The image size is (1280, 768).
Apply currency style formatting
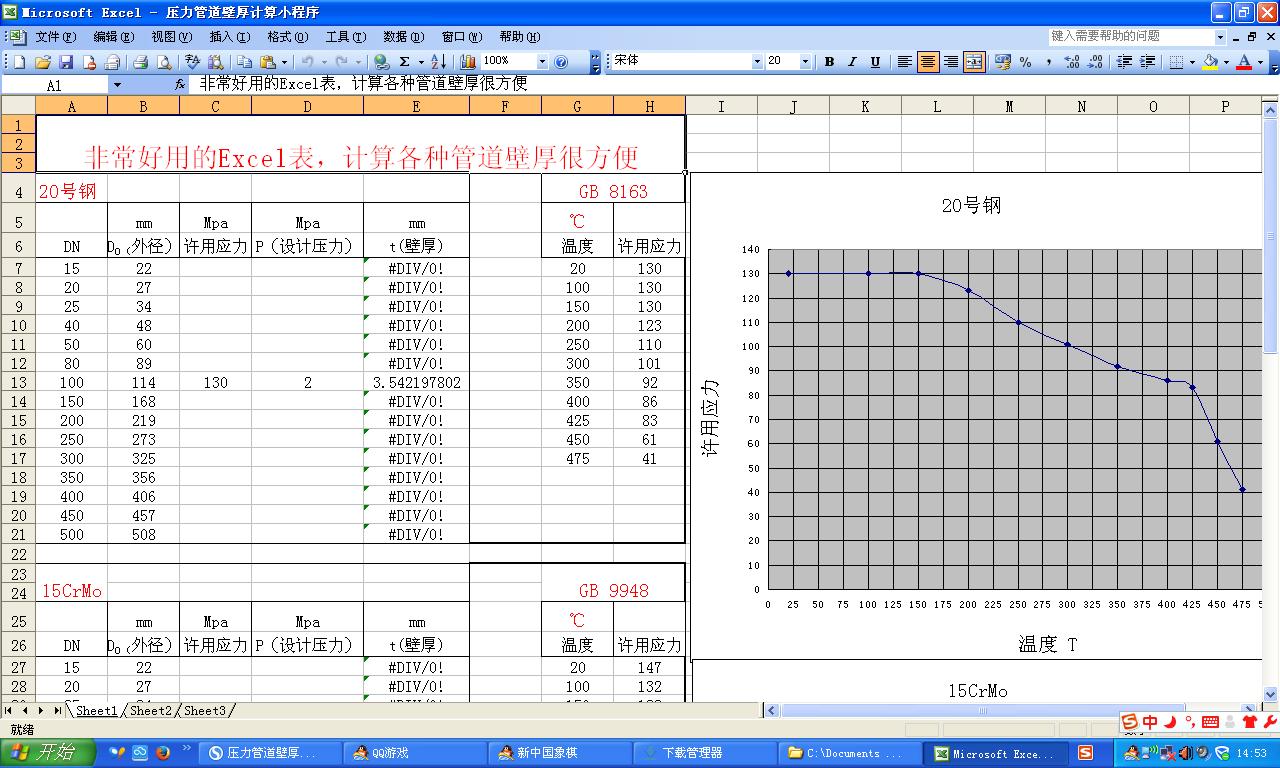tap(1003, 62)
